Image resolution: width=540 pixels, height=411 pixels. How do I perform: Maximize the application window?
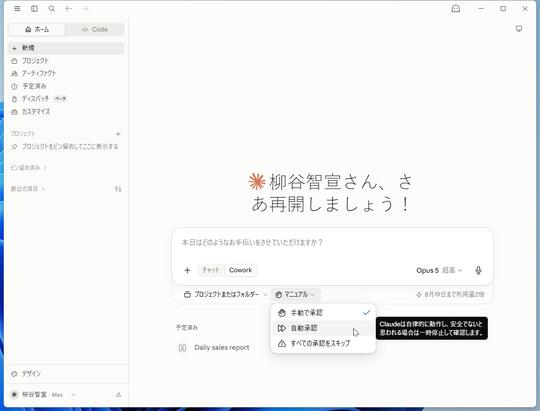click(503, 9)
